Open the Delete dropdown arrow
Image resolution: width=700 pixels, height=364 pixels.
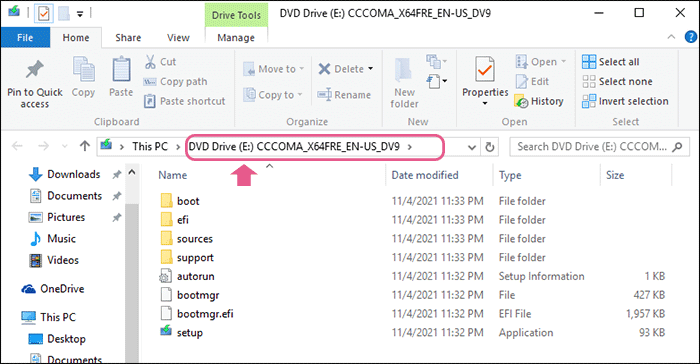coord(371,69)
